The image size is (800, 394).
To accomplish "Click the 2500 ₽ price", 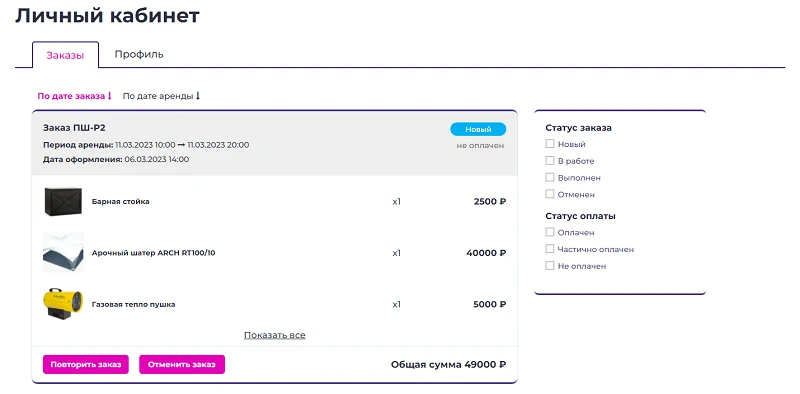I will [490, 202].
